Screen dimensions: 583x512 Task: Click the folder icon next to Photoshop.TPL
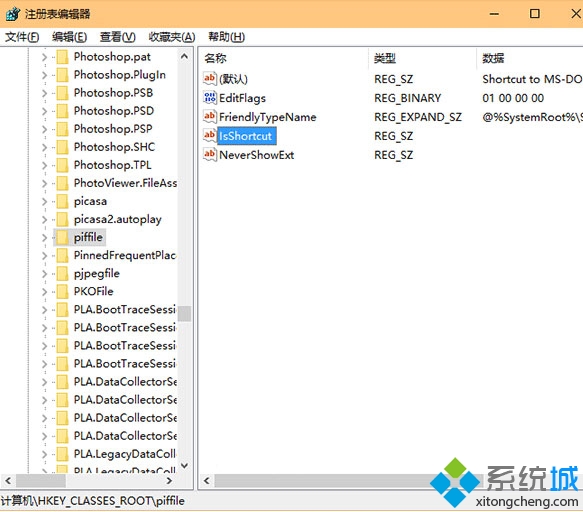tap(62, 165)
